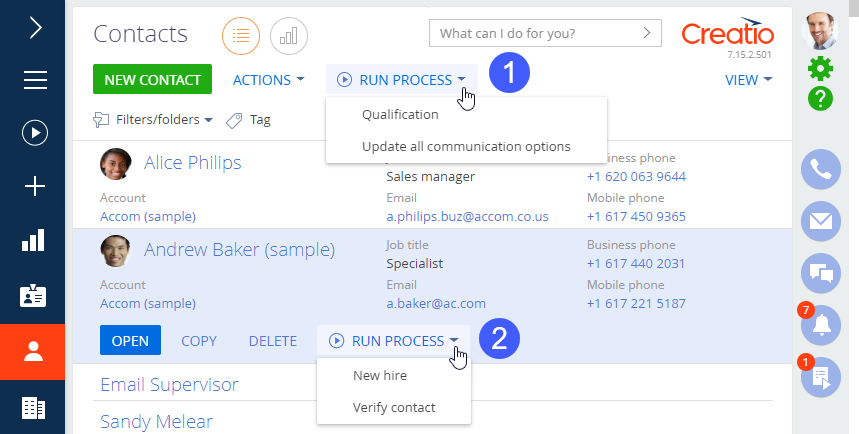The height and width of the screenshot is (434, 859).
Task: Open the plus quick-add menu in sidebar
Action: 35,186
